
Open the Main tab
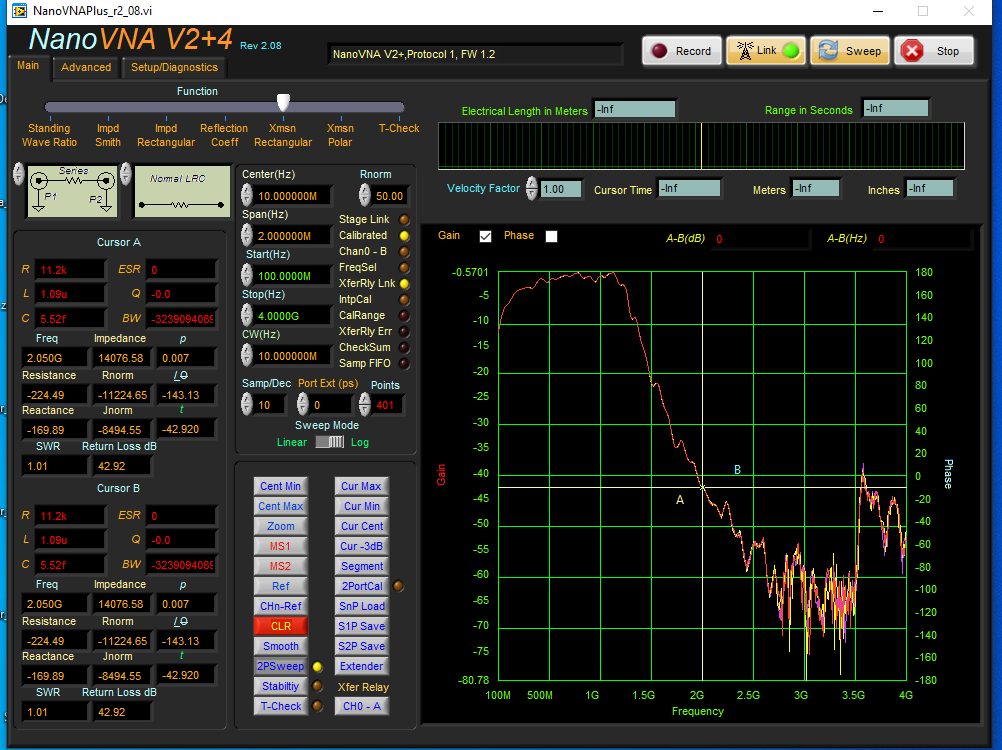tap(28, 66)
